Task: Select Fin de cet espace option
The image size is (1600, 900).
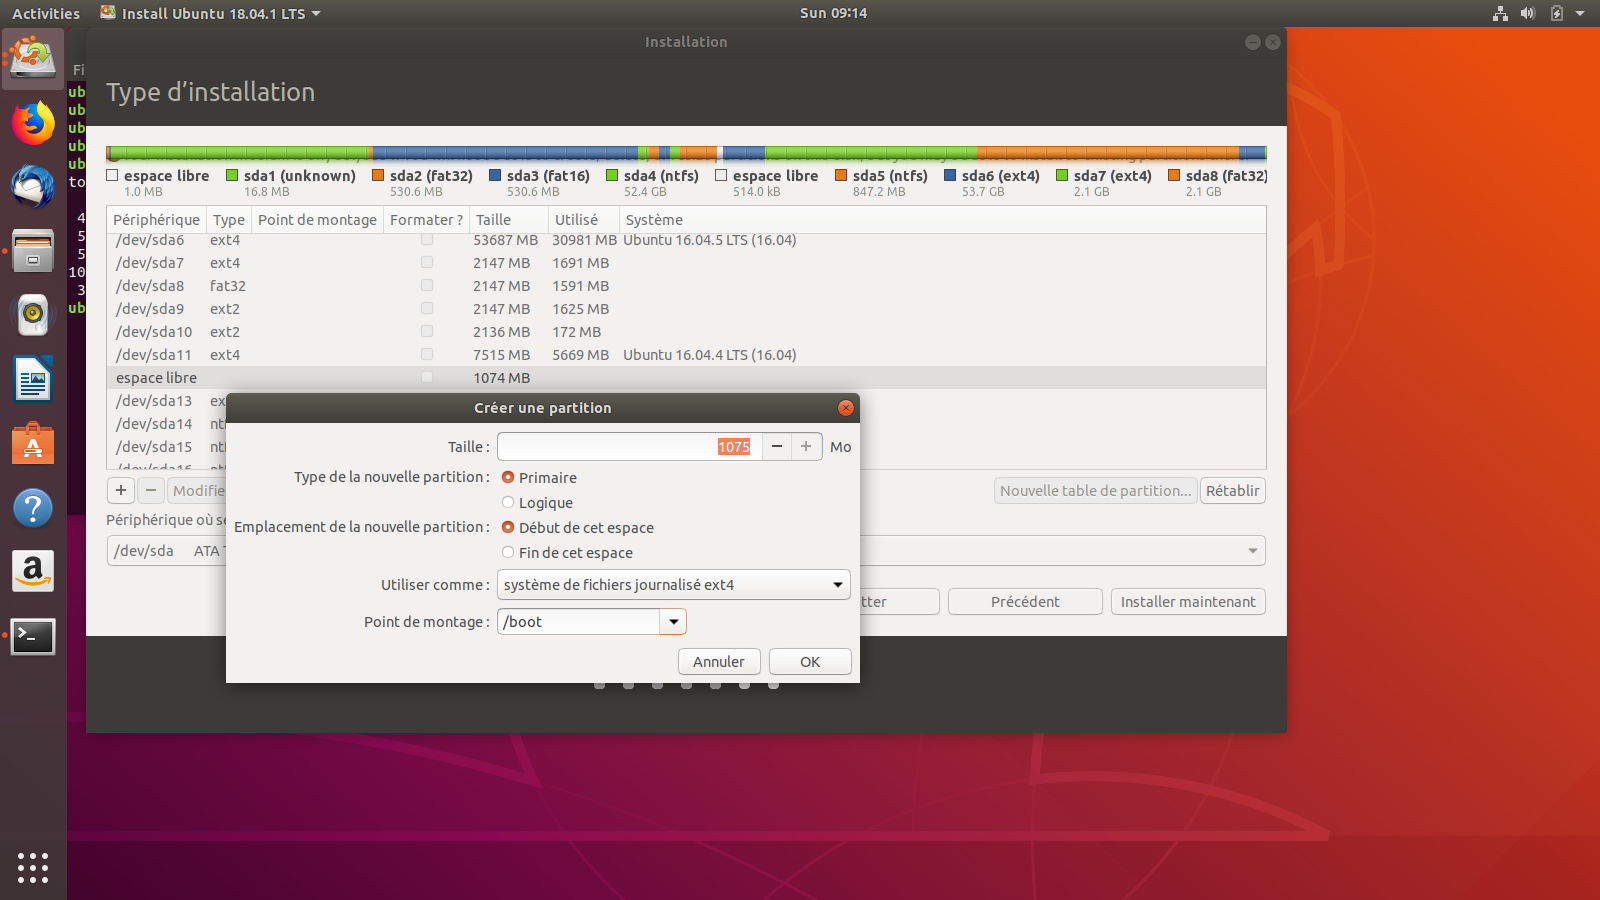Action: tap(508, 553)
